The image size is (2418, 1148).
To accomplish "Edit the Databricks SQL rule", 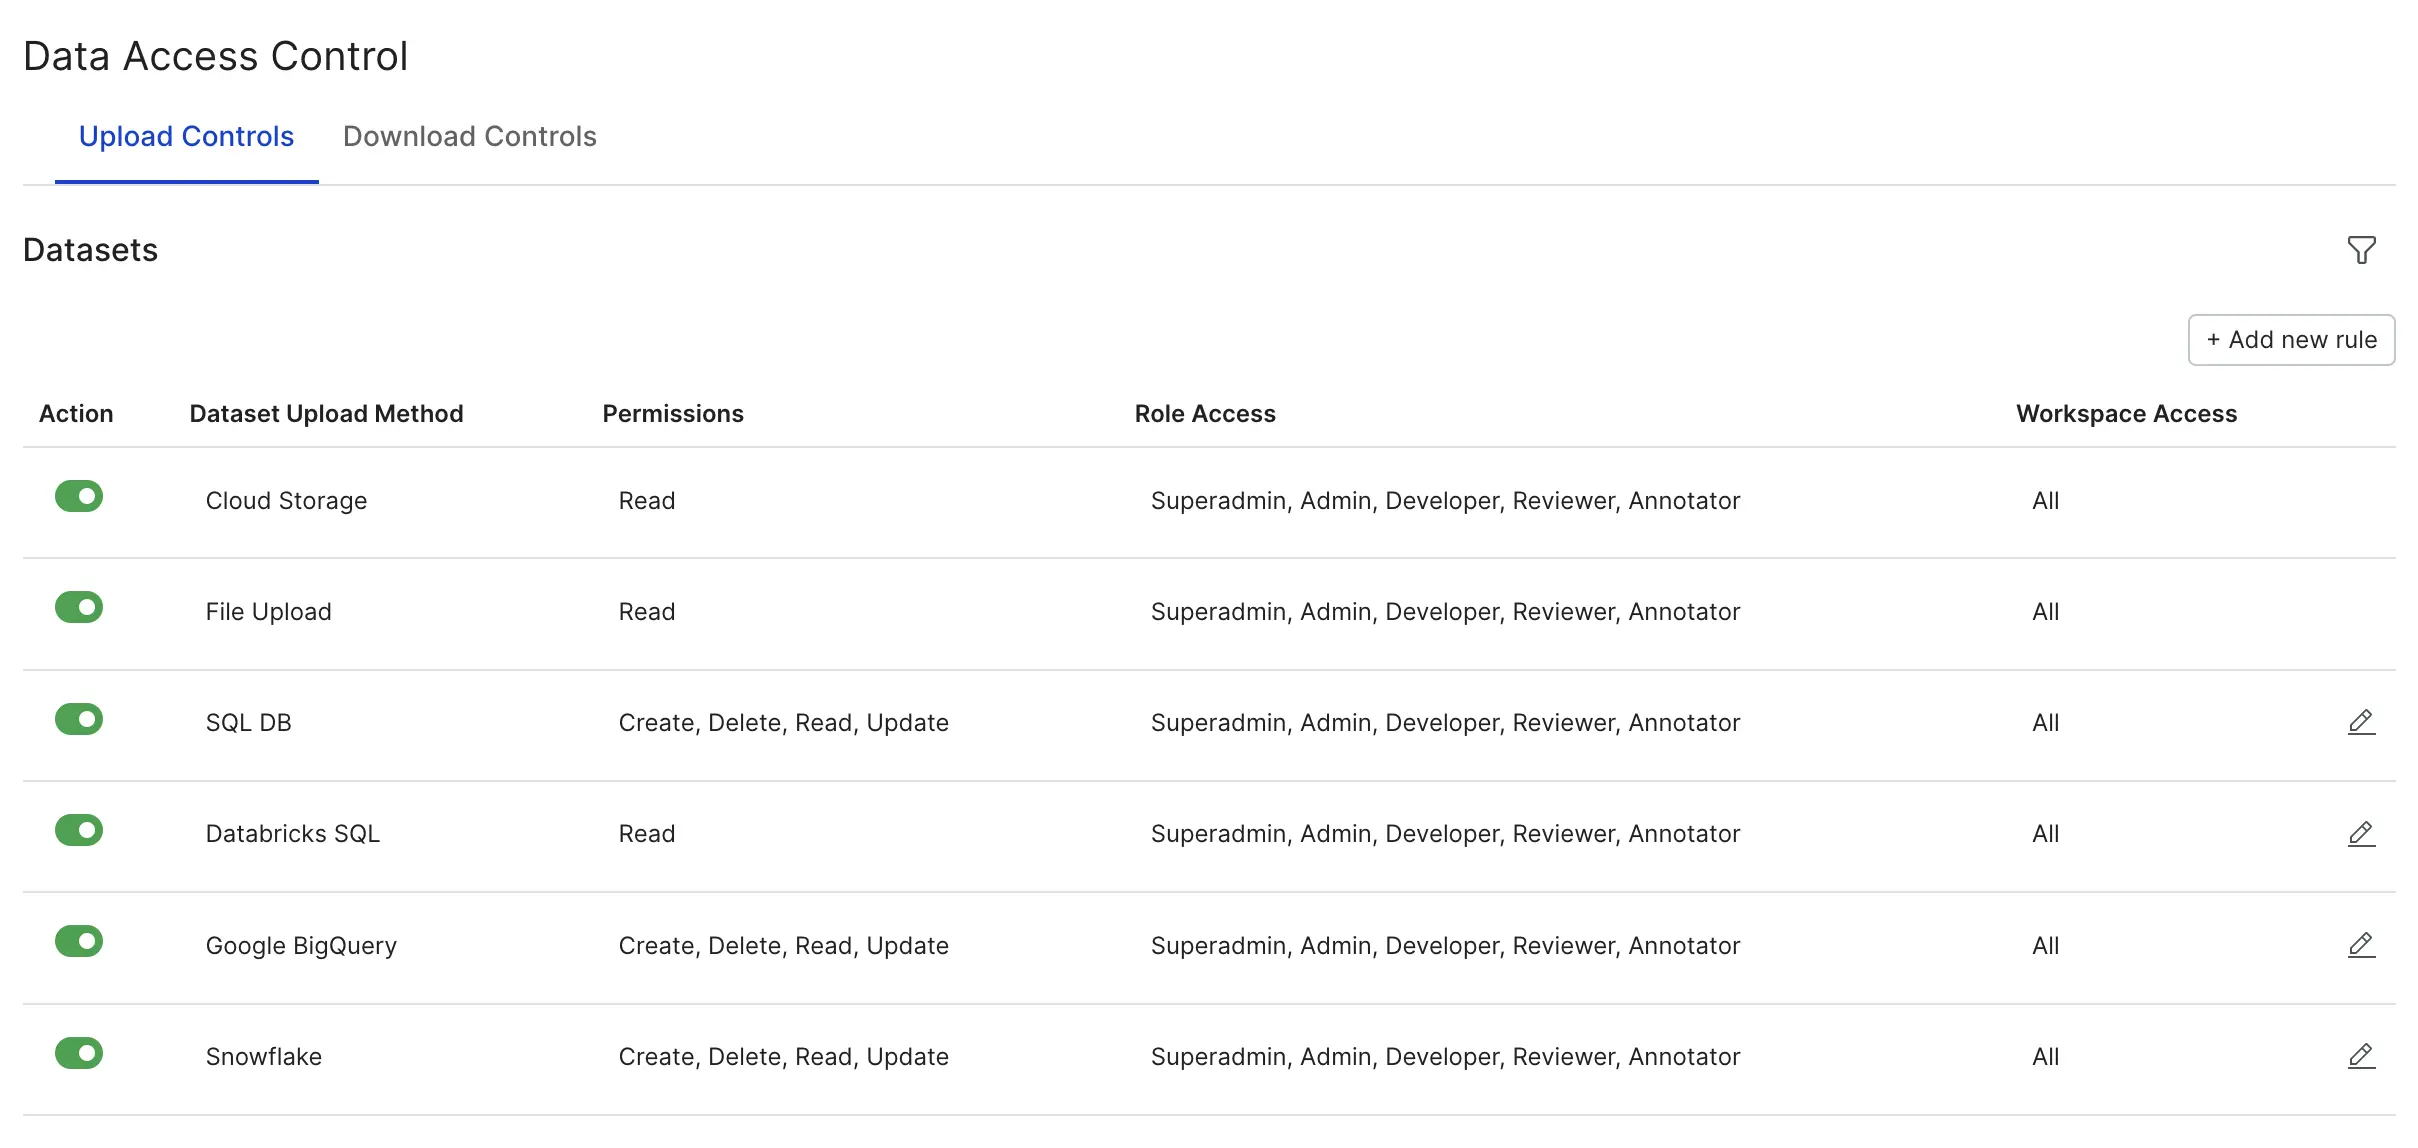I will 2361,833.
